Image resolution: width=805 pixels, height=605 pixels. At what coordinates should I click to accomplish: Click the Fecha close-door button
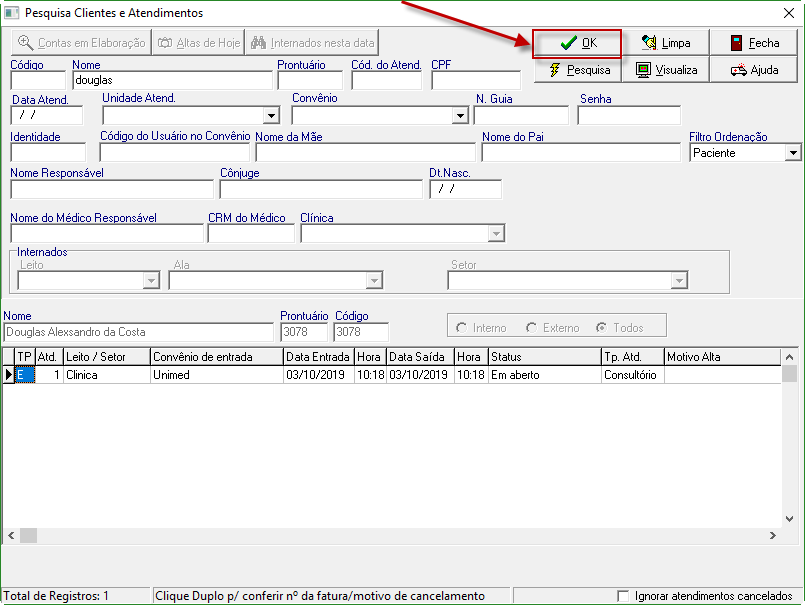(754, 43)
